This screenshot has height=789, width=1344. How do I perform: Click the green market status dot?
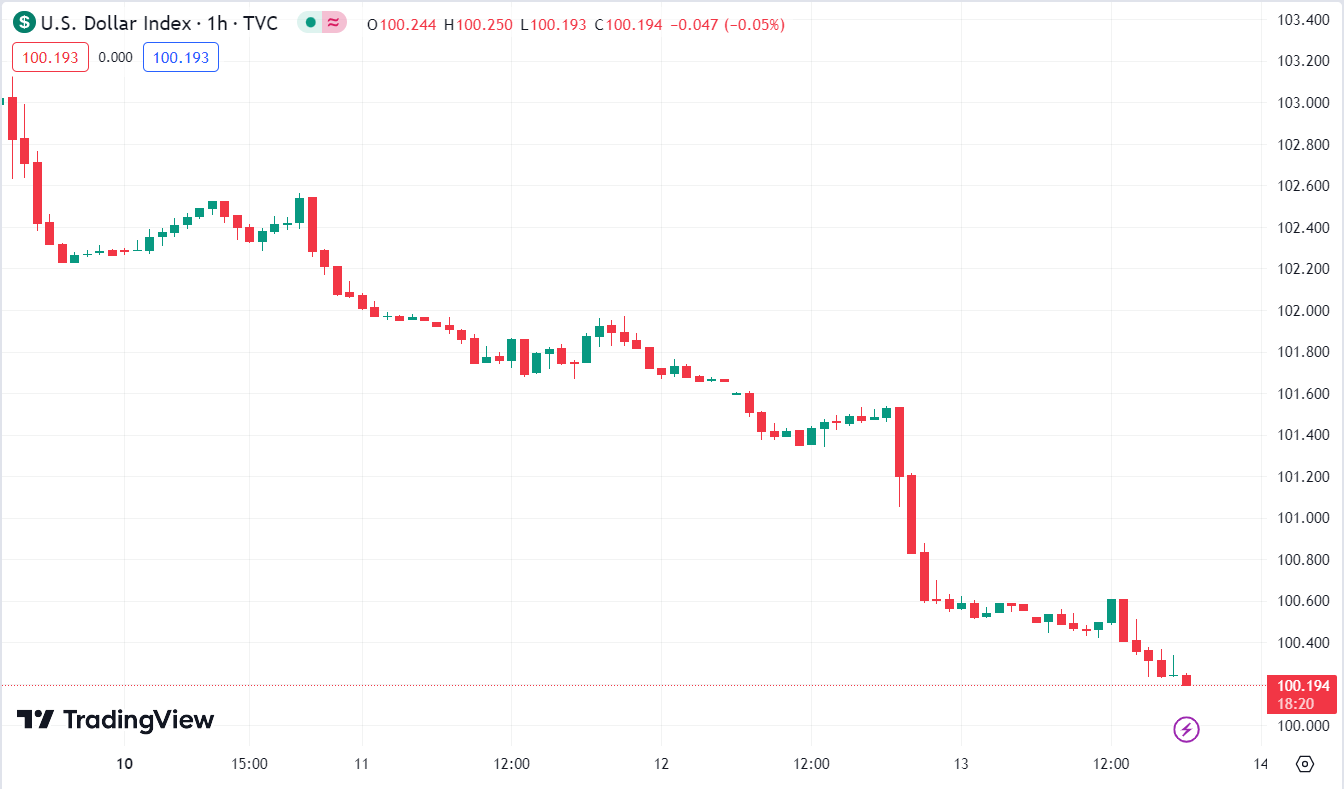point(311,23)
